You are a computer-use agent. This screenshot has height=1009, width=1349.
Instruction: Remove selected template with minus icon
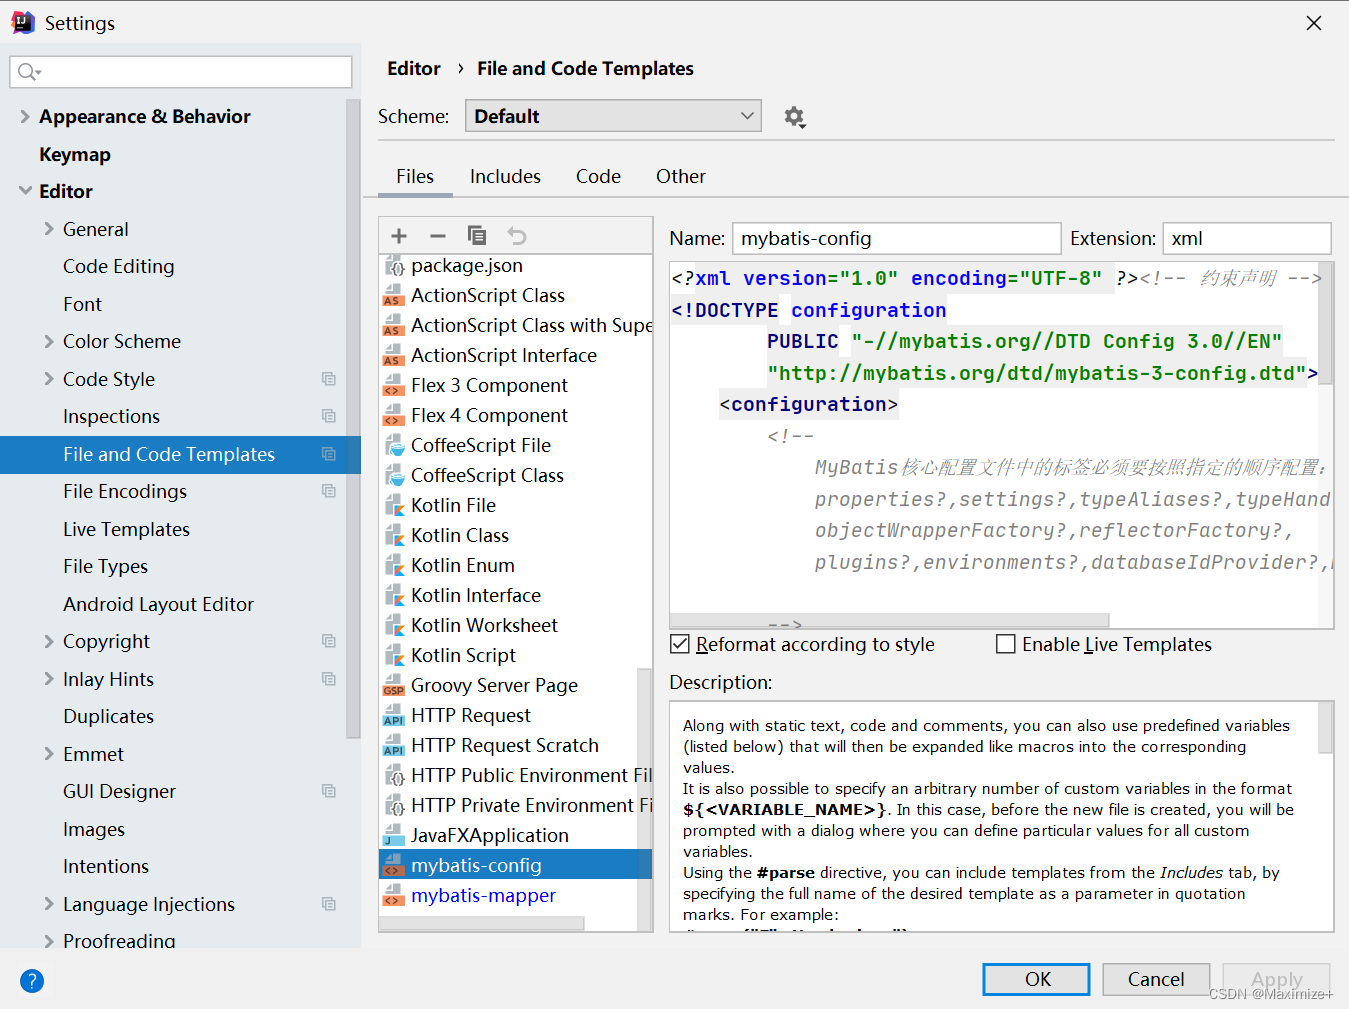pos(438,236)
